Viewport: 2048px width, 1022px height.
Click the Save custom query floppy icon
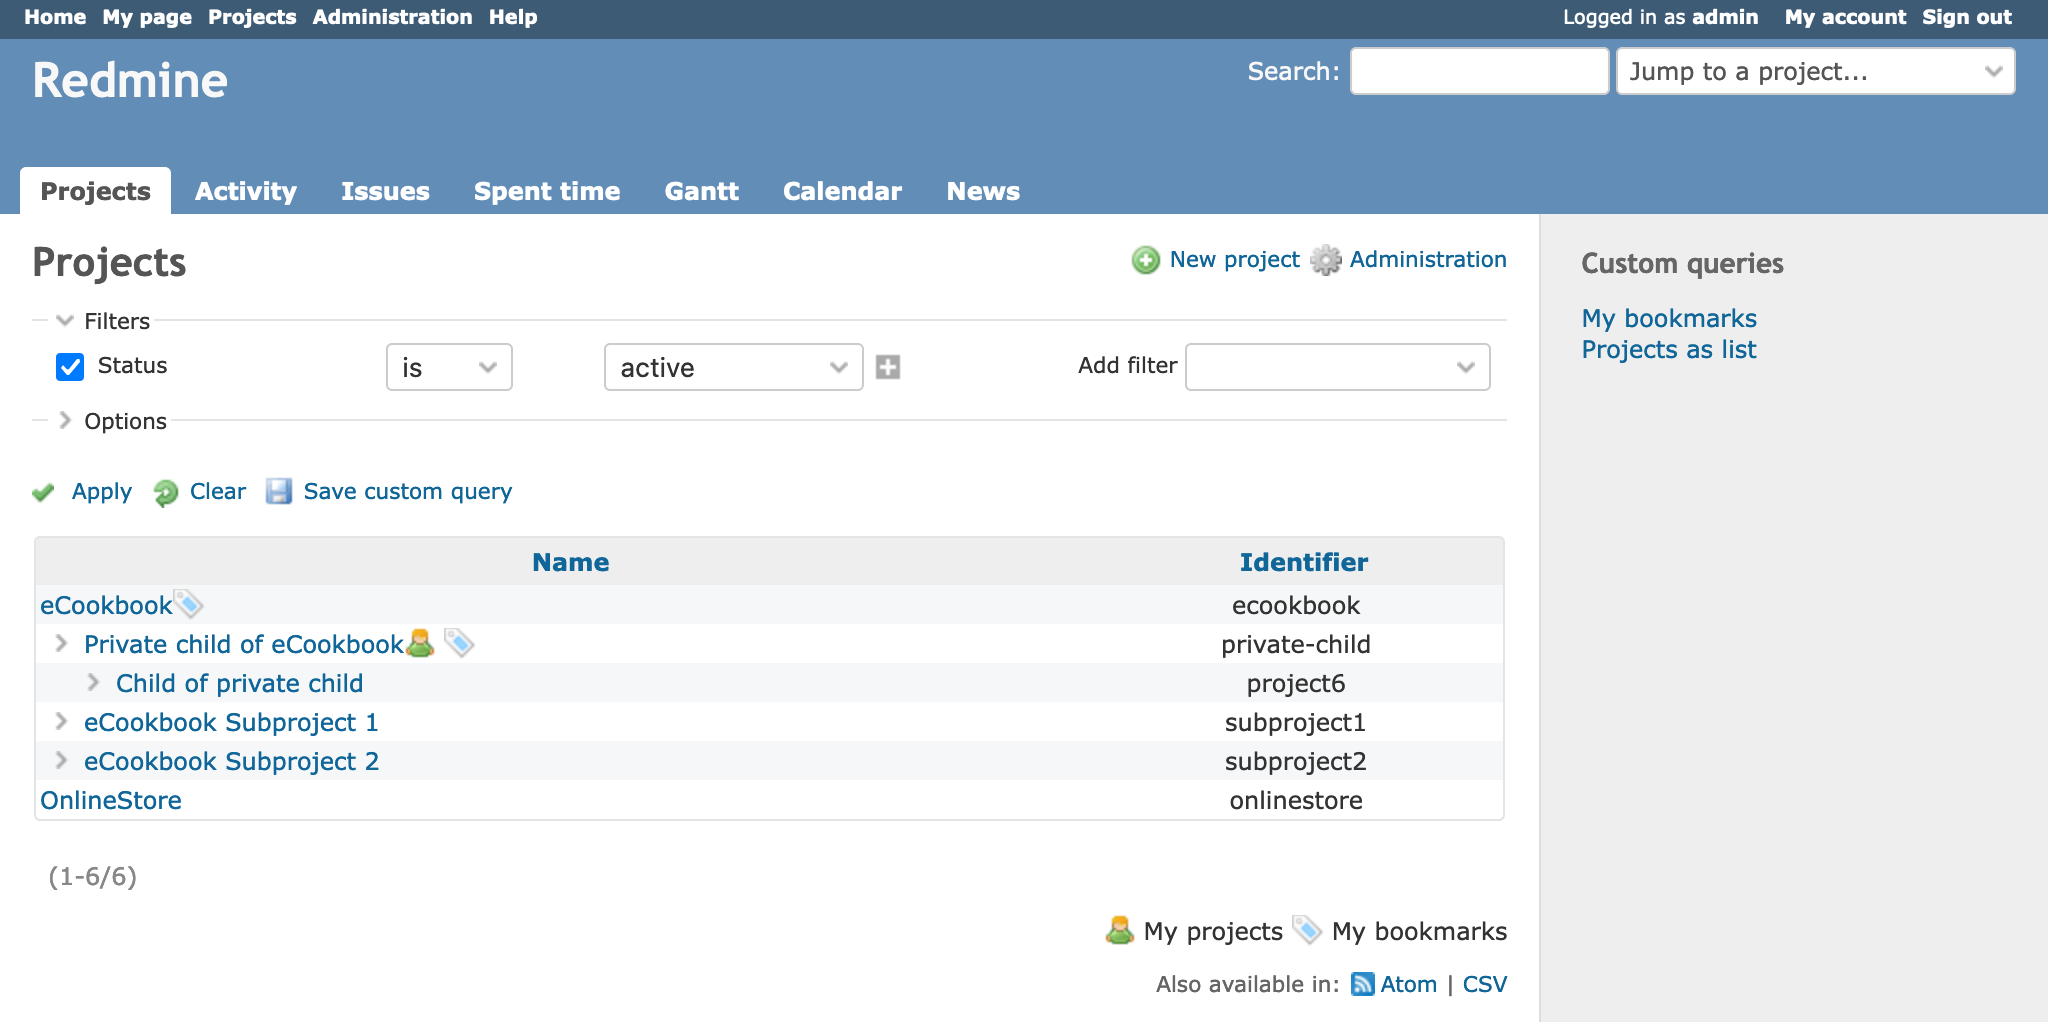point(278,491)
